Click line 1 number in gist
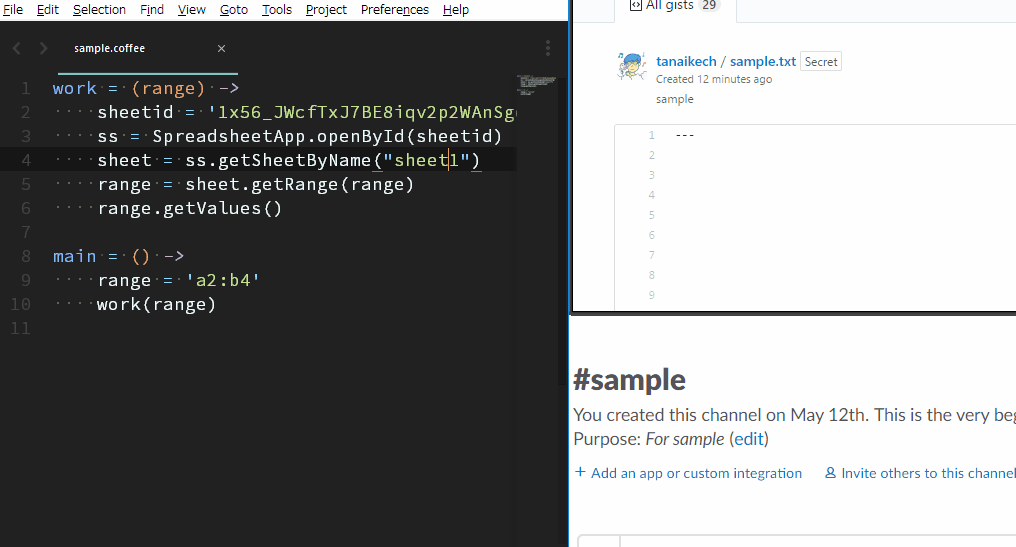This screenshot has width=1016, height=547. (651, 135)
